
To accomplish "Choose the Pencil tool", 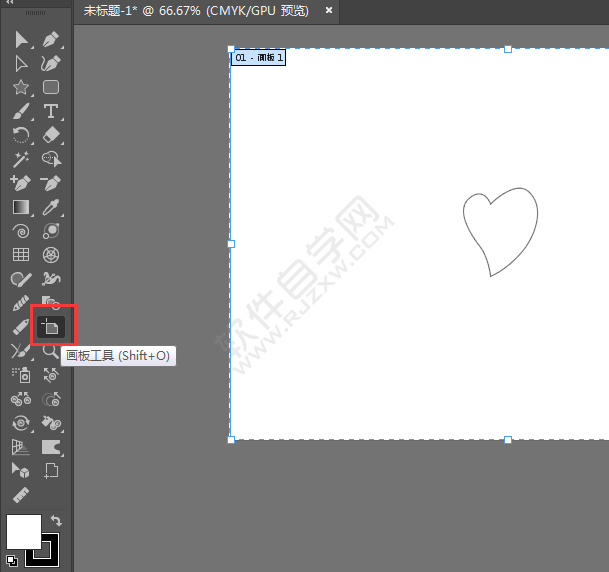I will [x=21, y=327].
